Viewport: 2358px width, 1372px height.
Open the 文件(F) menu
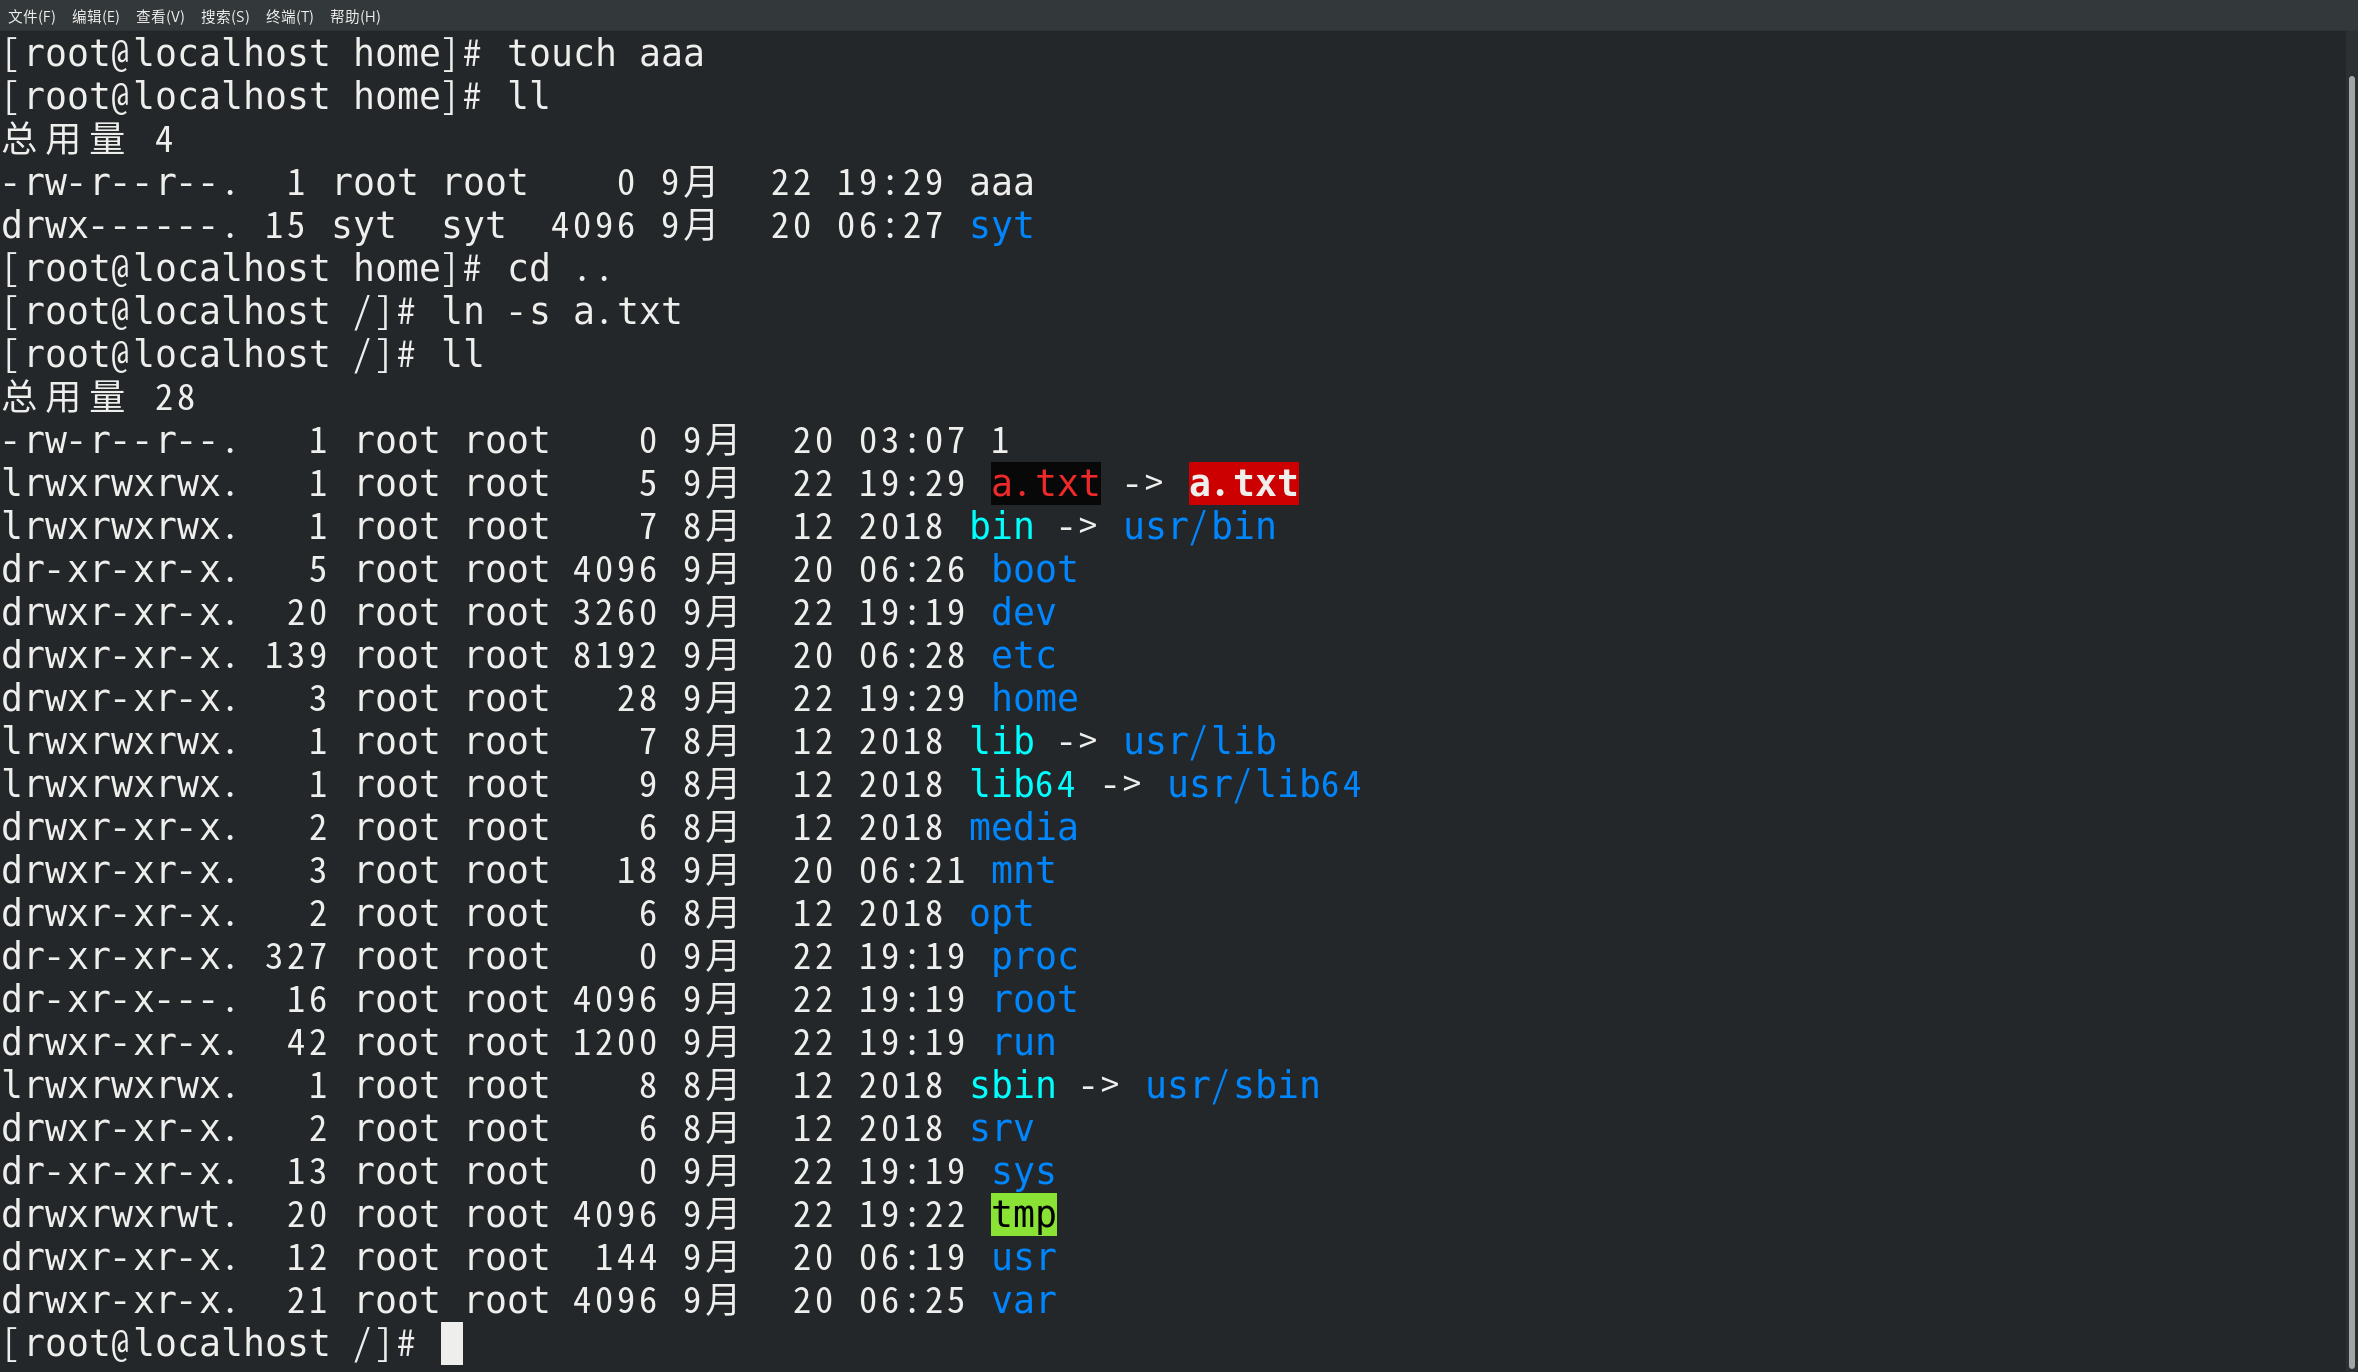(32, 16)
